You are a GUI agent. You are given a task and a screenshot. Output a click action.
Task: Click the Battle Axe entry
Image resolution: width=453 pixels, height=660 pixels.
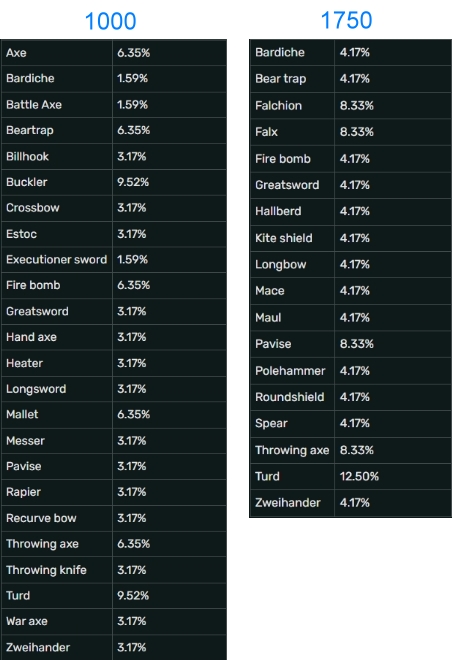coord(34,104)
